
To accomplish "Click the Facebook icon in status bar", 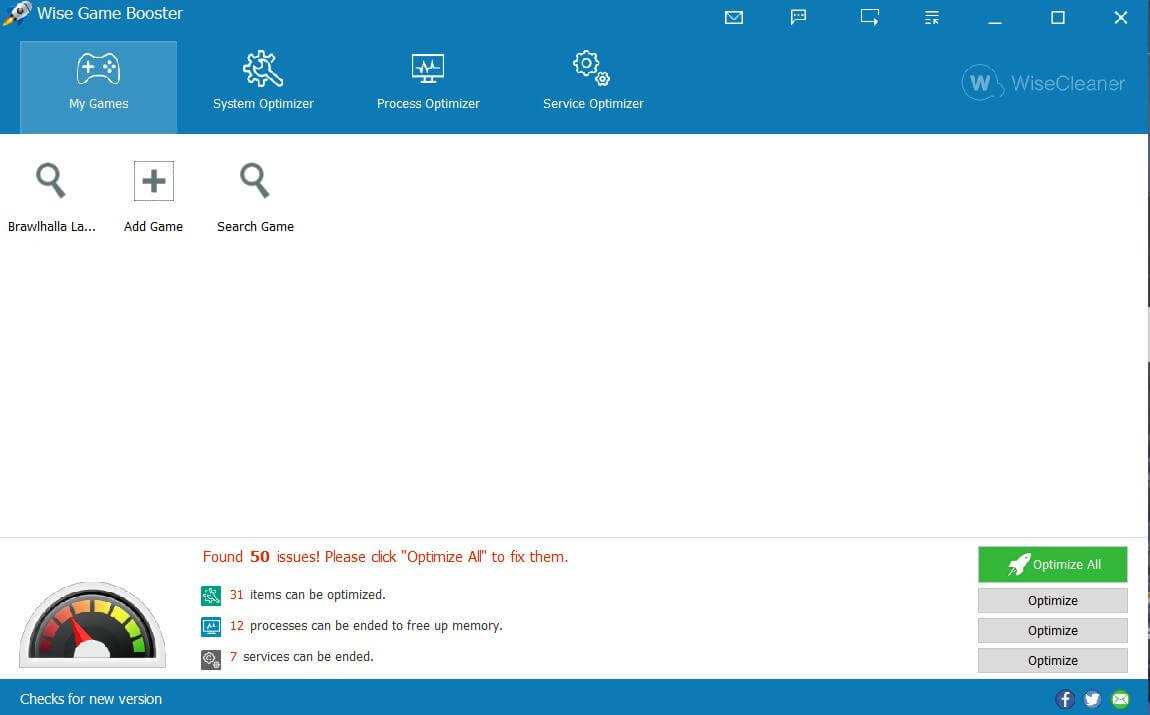I will pos(1065,699).
